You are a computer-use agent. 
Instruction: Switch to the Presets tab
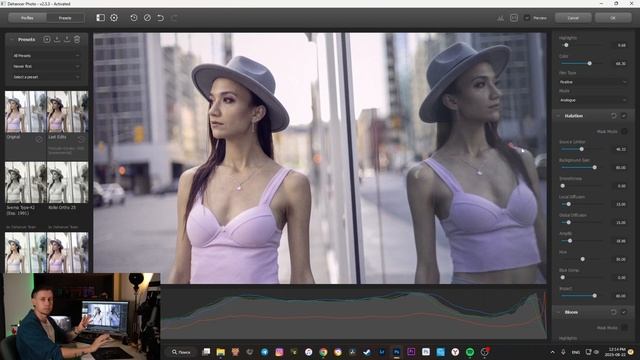point(65,18)
